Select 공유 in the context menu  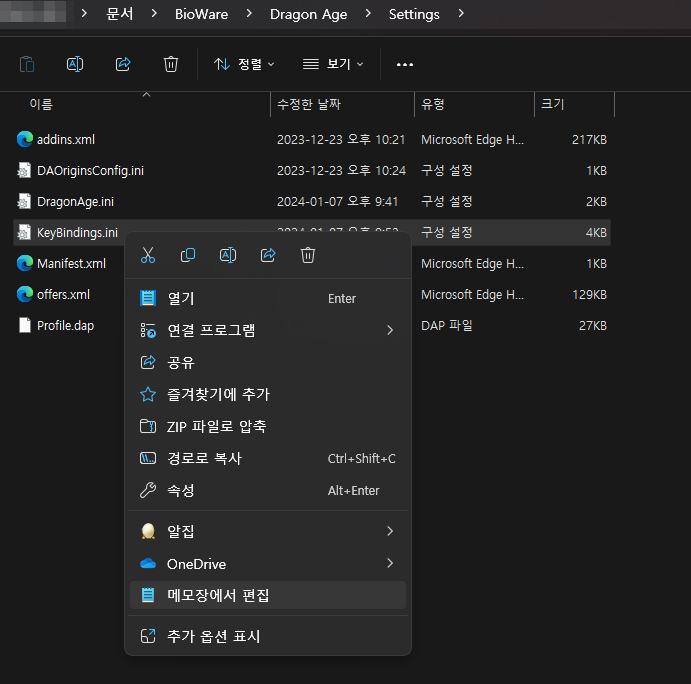268,362
